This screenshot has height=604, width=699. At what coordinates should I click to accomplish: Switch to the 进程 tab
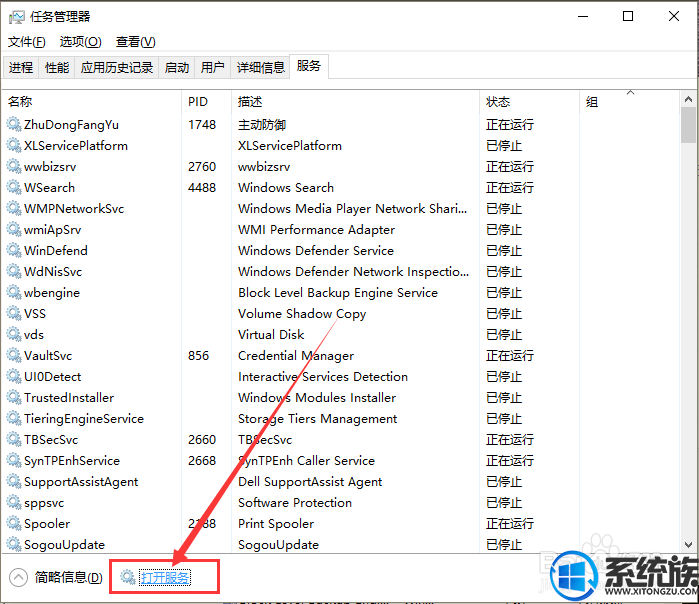[x=21, y=68]
